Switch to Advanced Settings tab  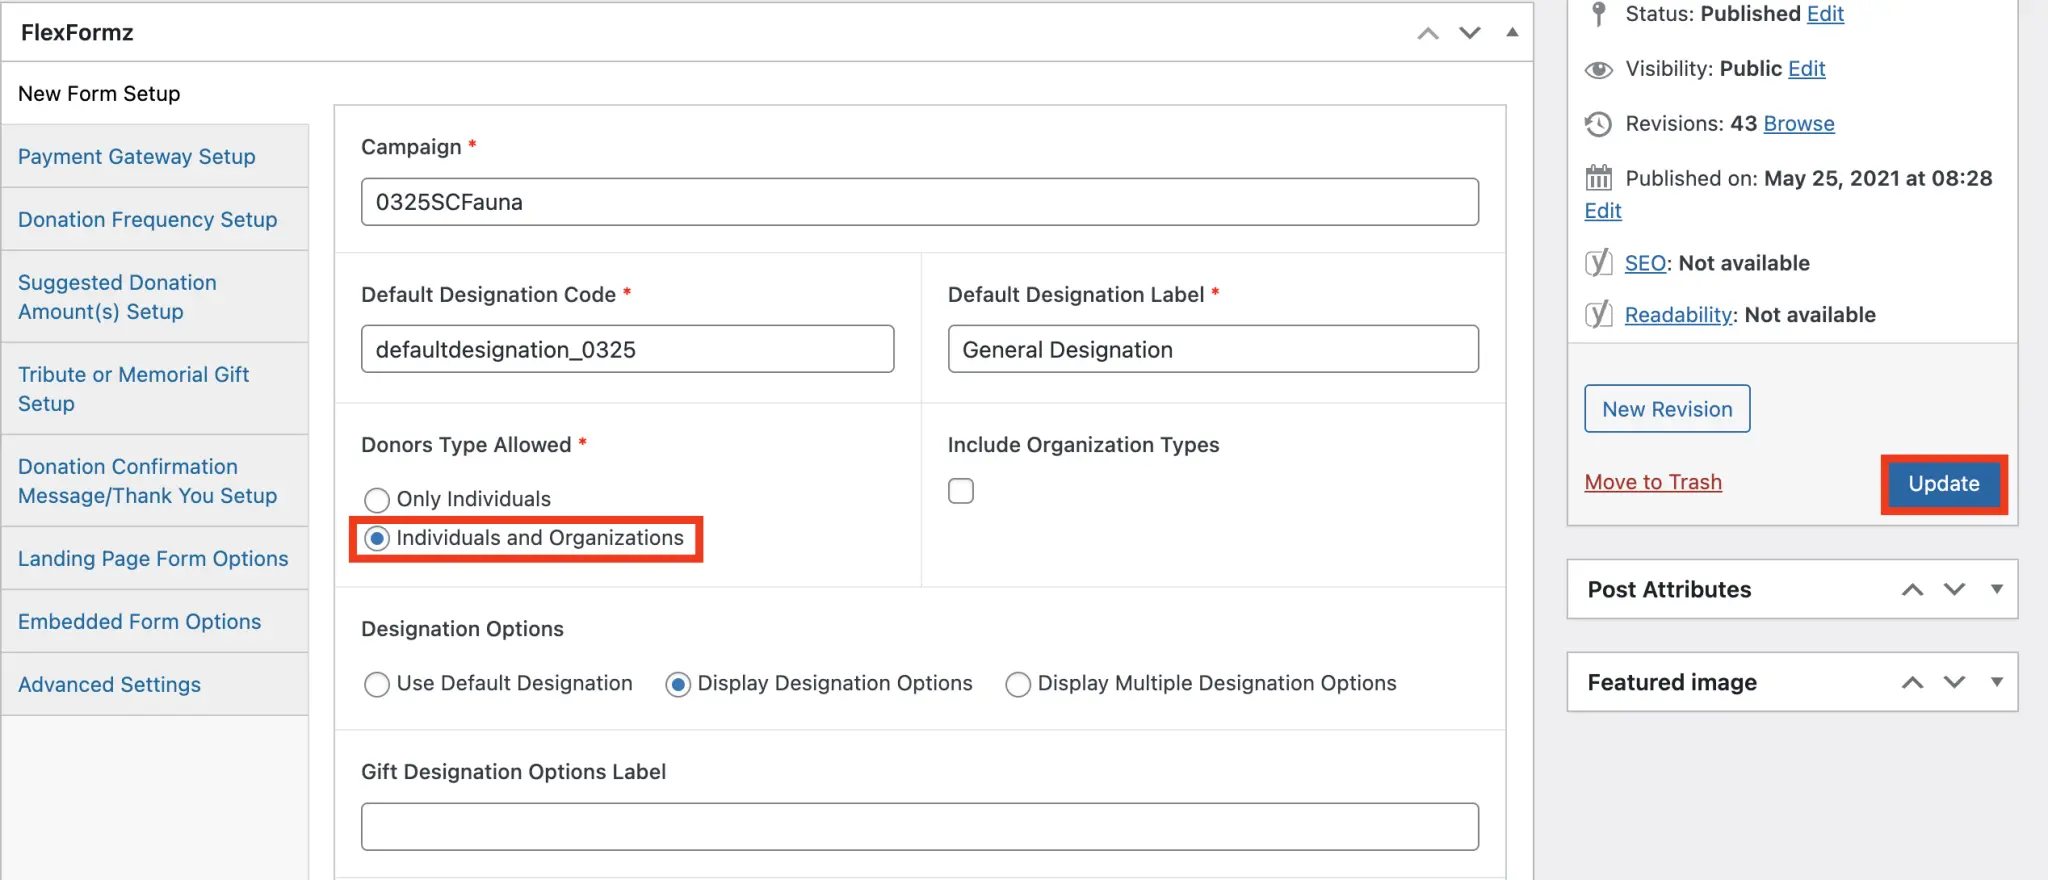tap(110, 685)
